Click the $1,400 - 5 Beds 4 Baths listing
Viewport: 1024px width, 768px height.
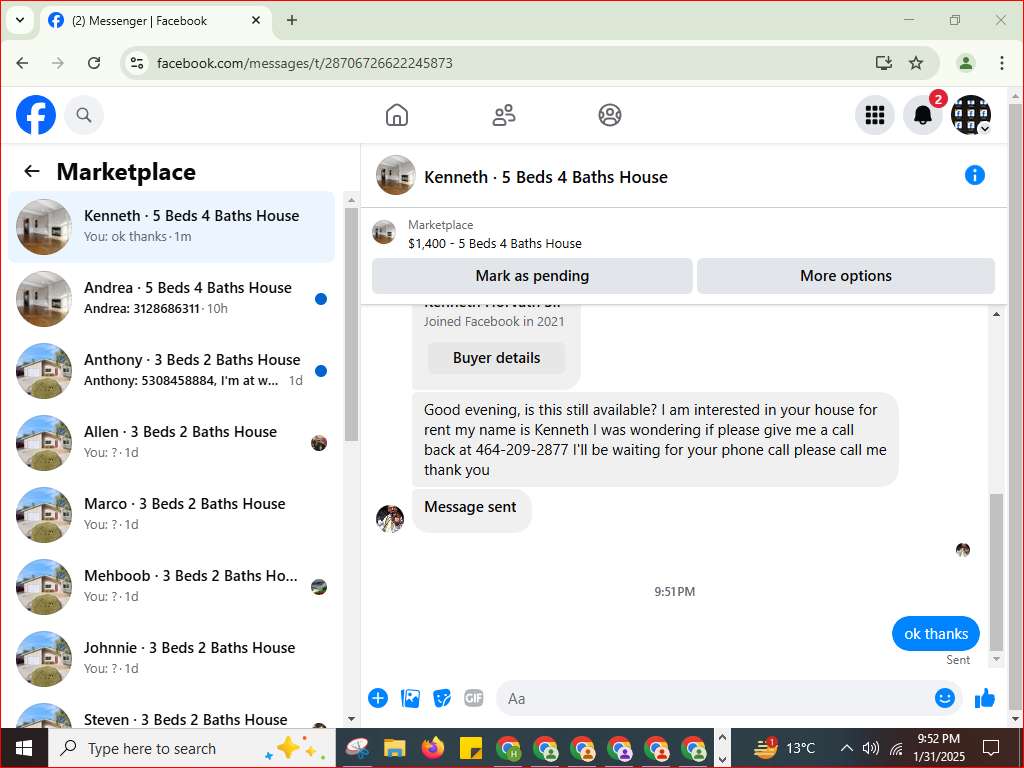[x=494, y=244]
